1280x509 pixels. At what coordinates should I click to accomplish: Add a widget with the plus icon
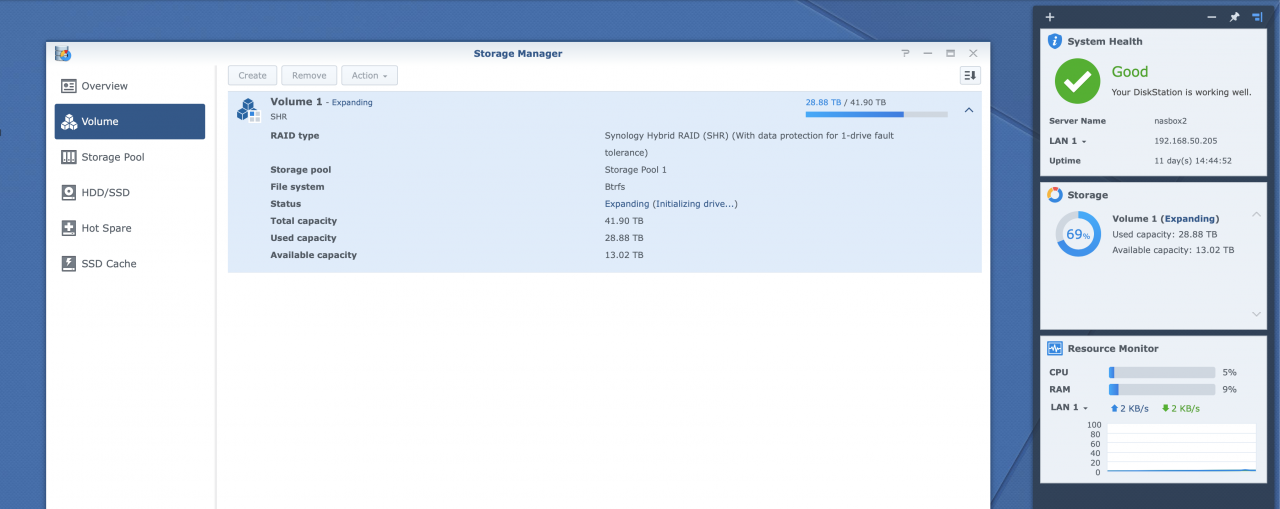(x=1050, y=17)
